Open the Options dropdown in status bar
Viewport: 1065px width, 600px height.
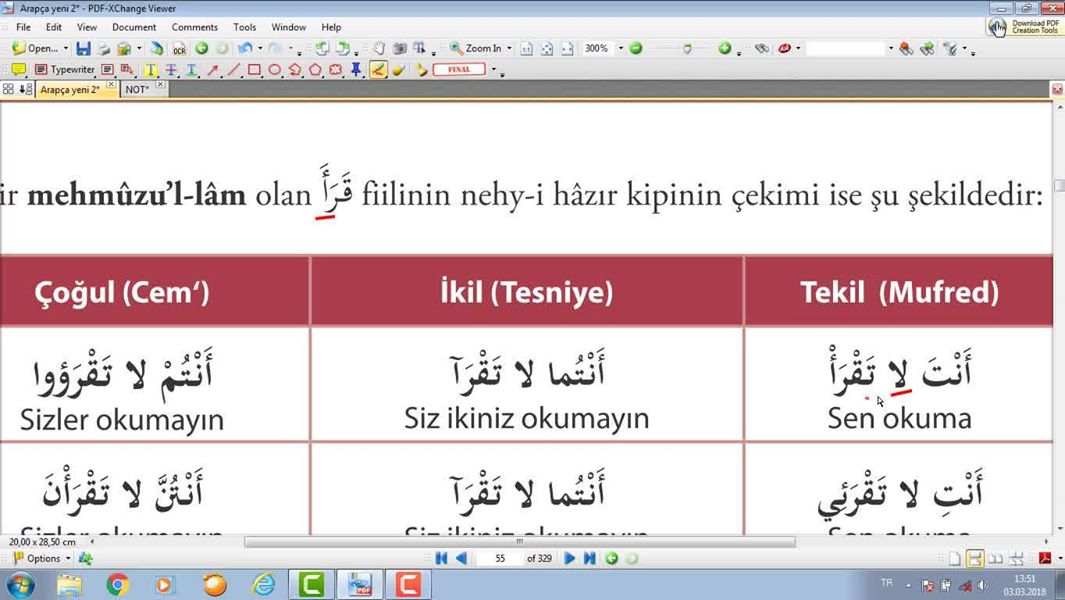(42, 559)
